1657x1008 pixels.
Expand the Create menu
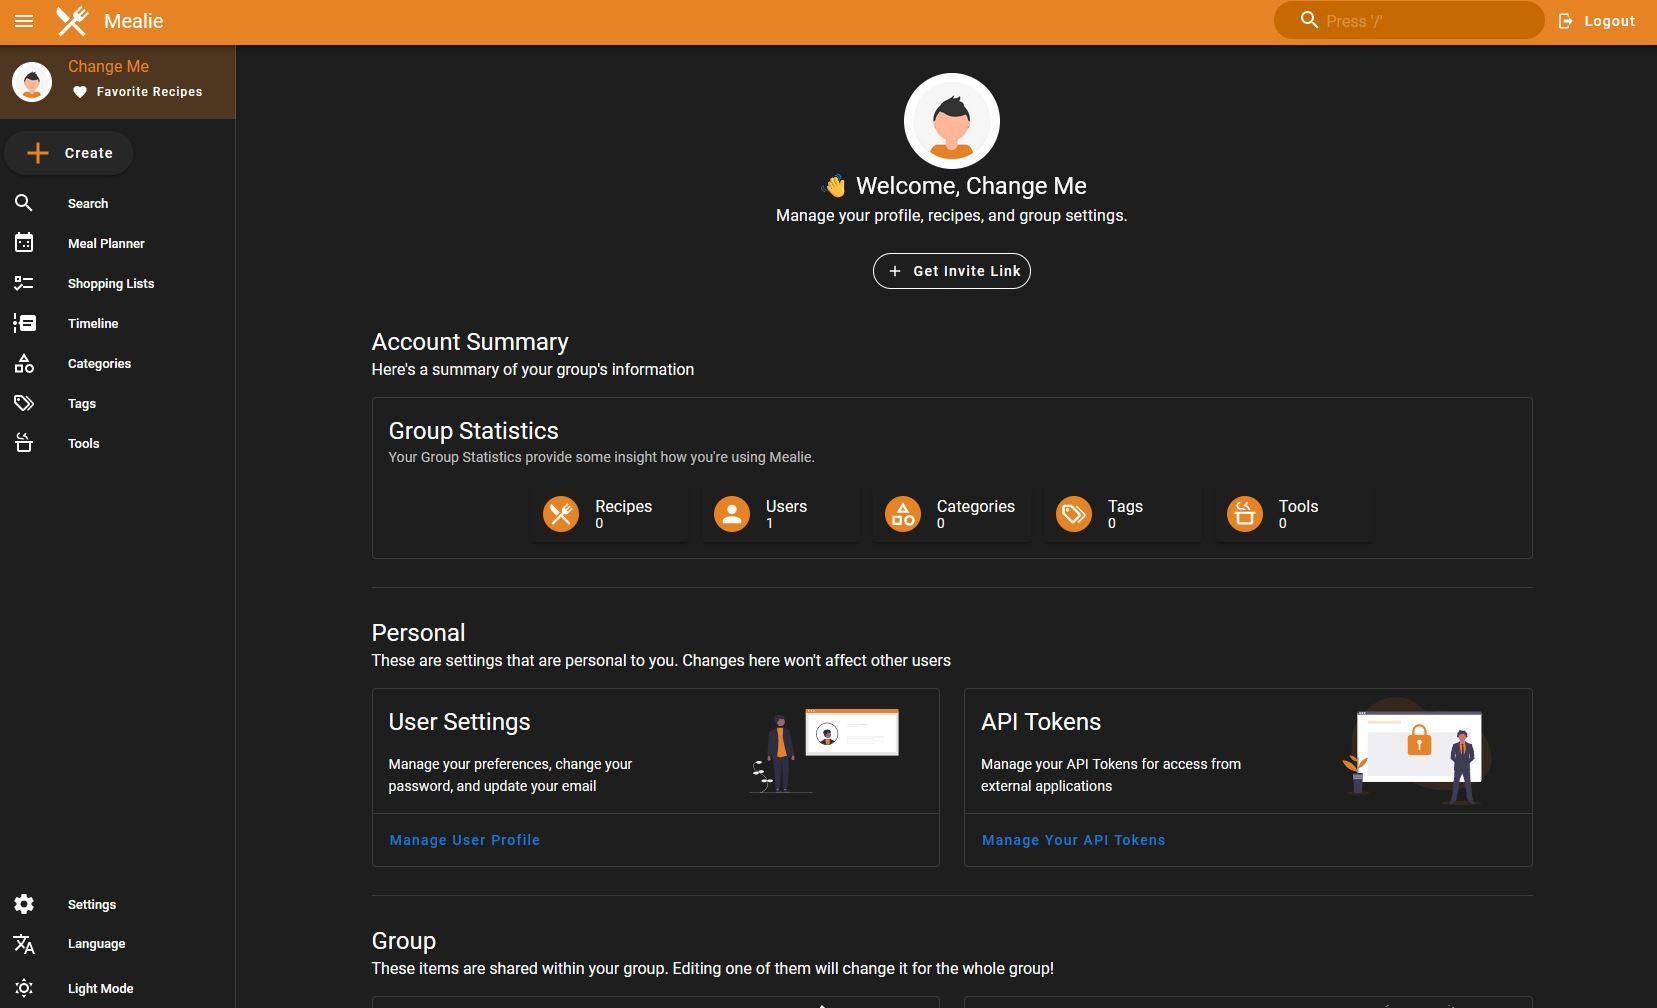tap(70, 153)
